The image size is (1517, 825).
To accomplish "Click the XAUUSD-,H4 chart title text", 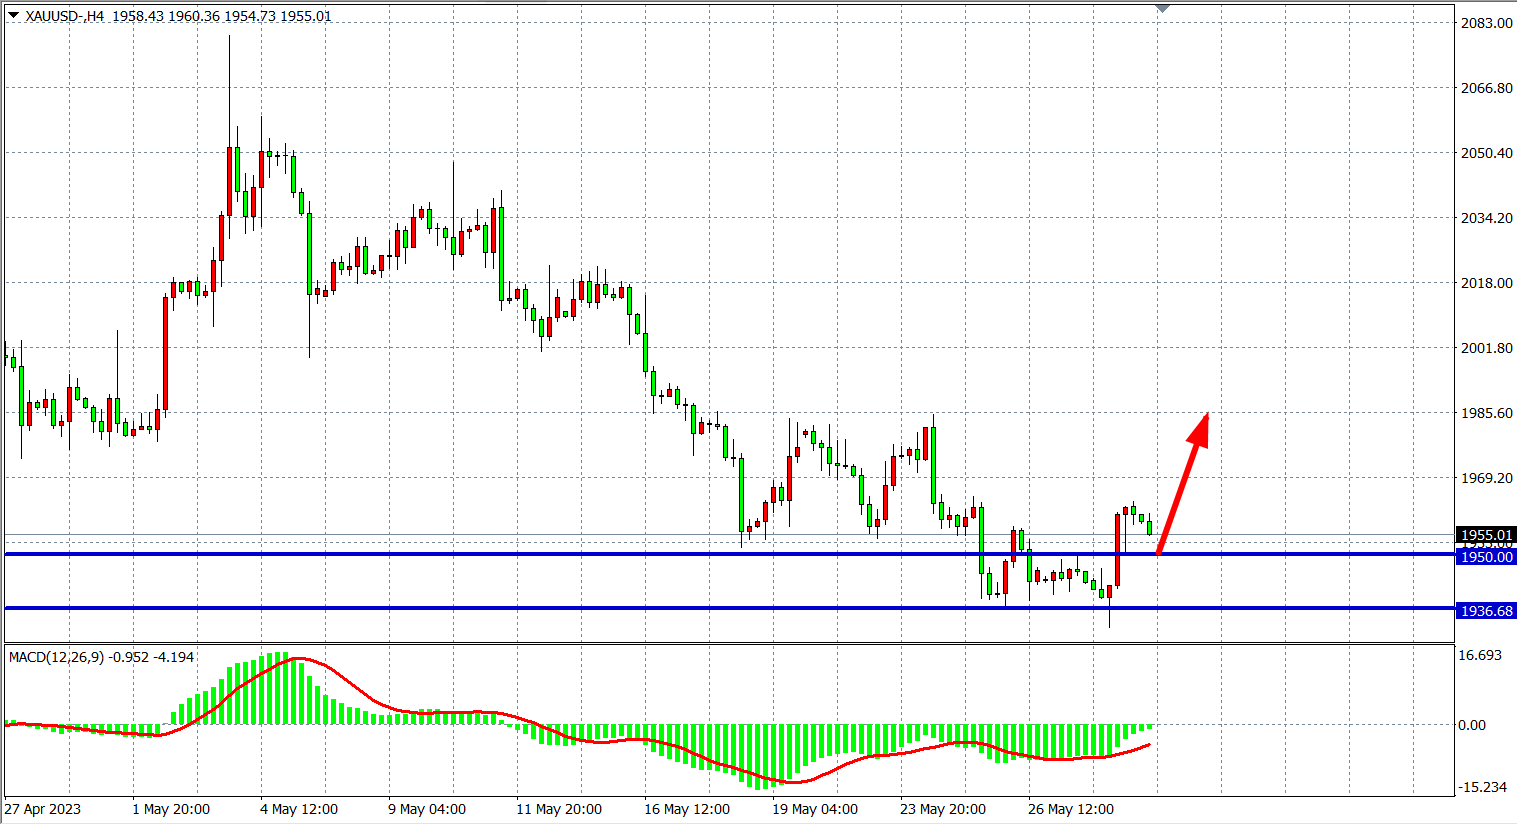I will [65, 16].
